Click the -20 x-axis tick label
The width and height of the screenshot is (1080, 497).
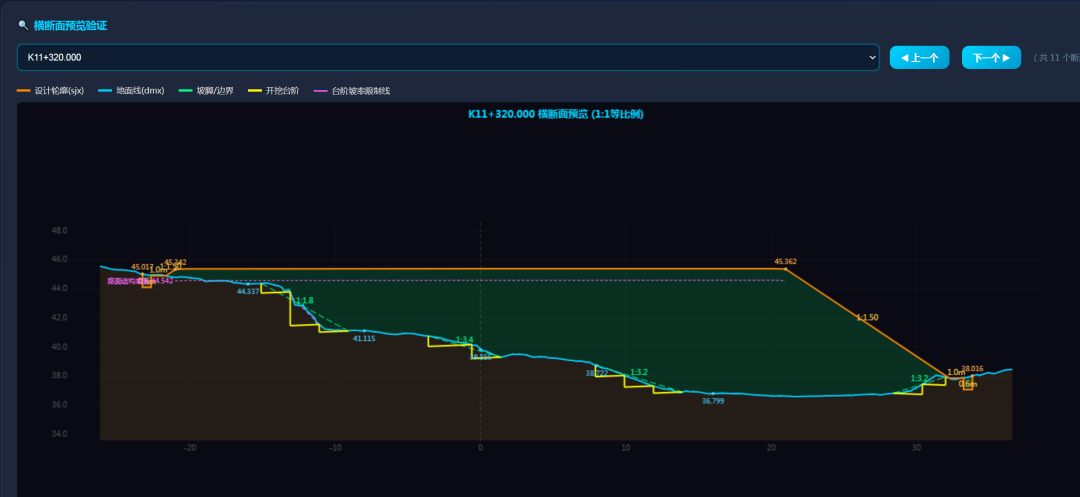pyautogui.click(x=190, y=448)
